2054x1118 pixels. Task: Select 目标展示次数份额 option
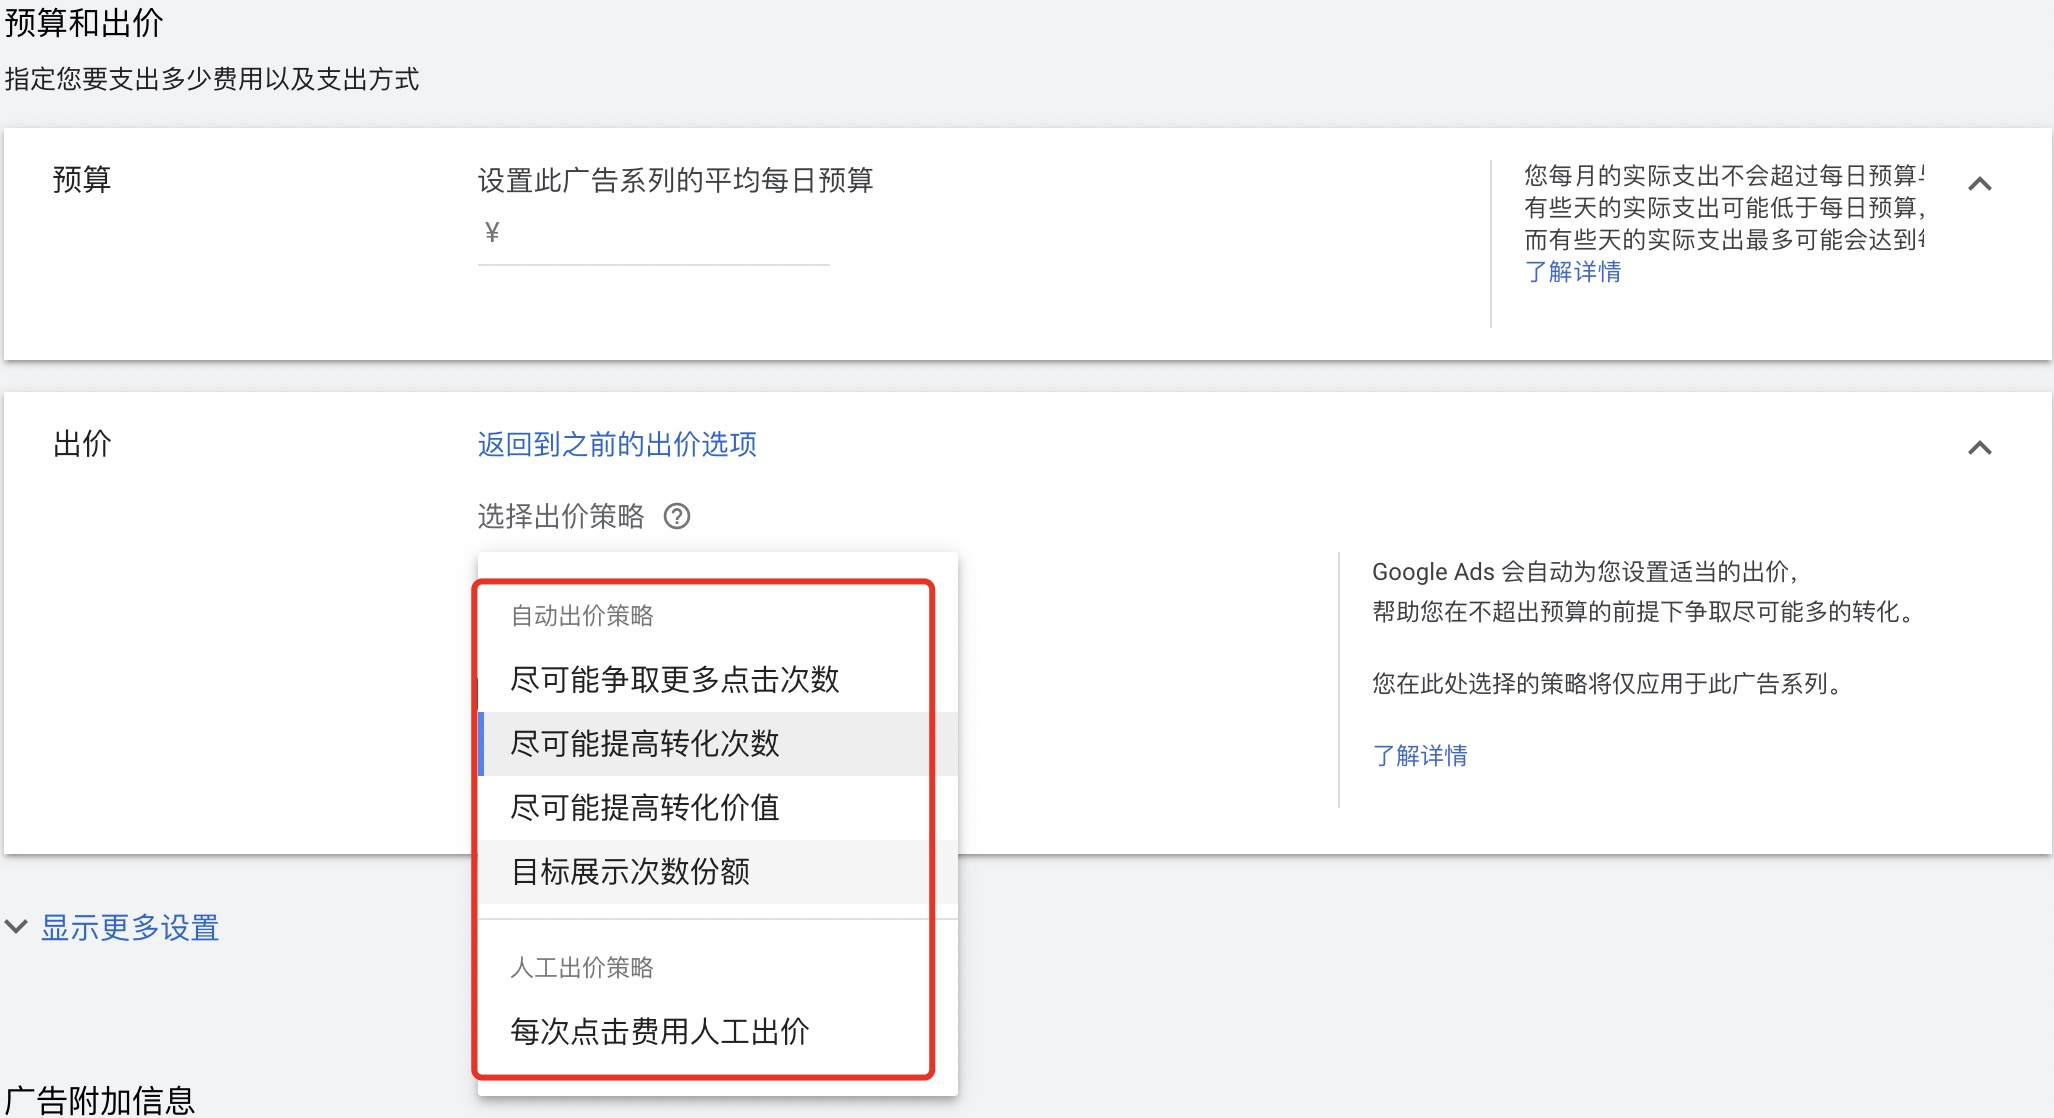coord(630,872)
